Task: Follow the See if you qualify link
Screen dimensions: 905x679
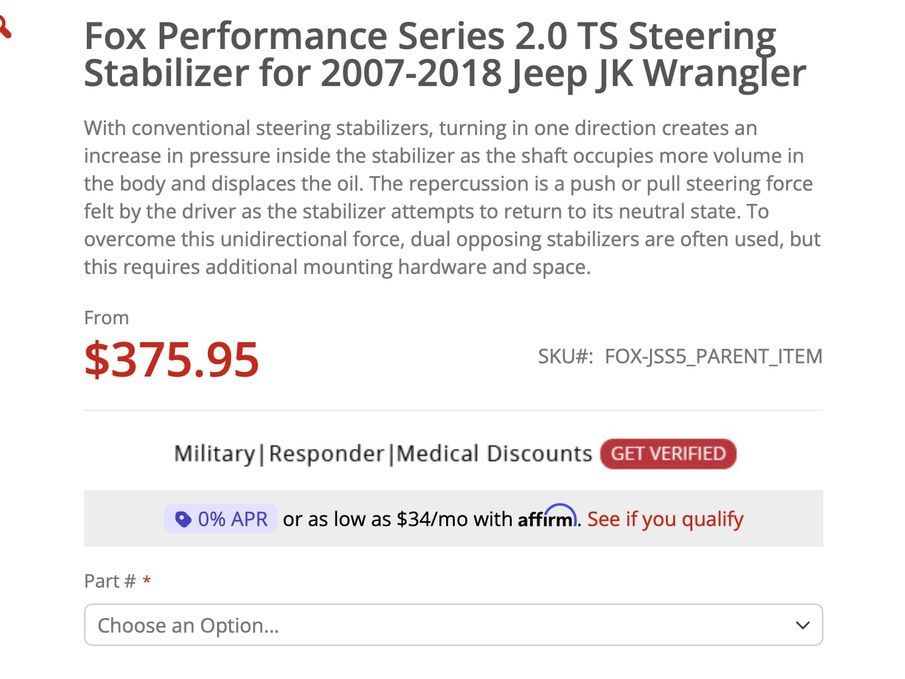Action: pos(665,519)
